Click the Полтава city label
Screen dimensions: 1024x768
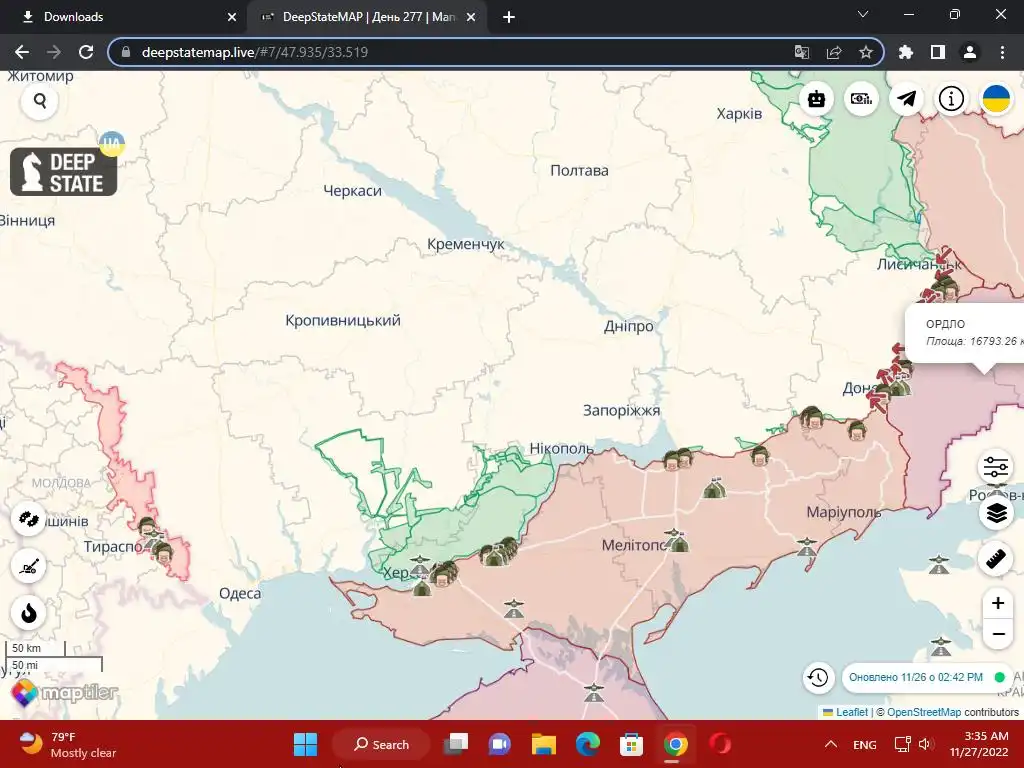coord(579,170)
